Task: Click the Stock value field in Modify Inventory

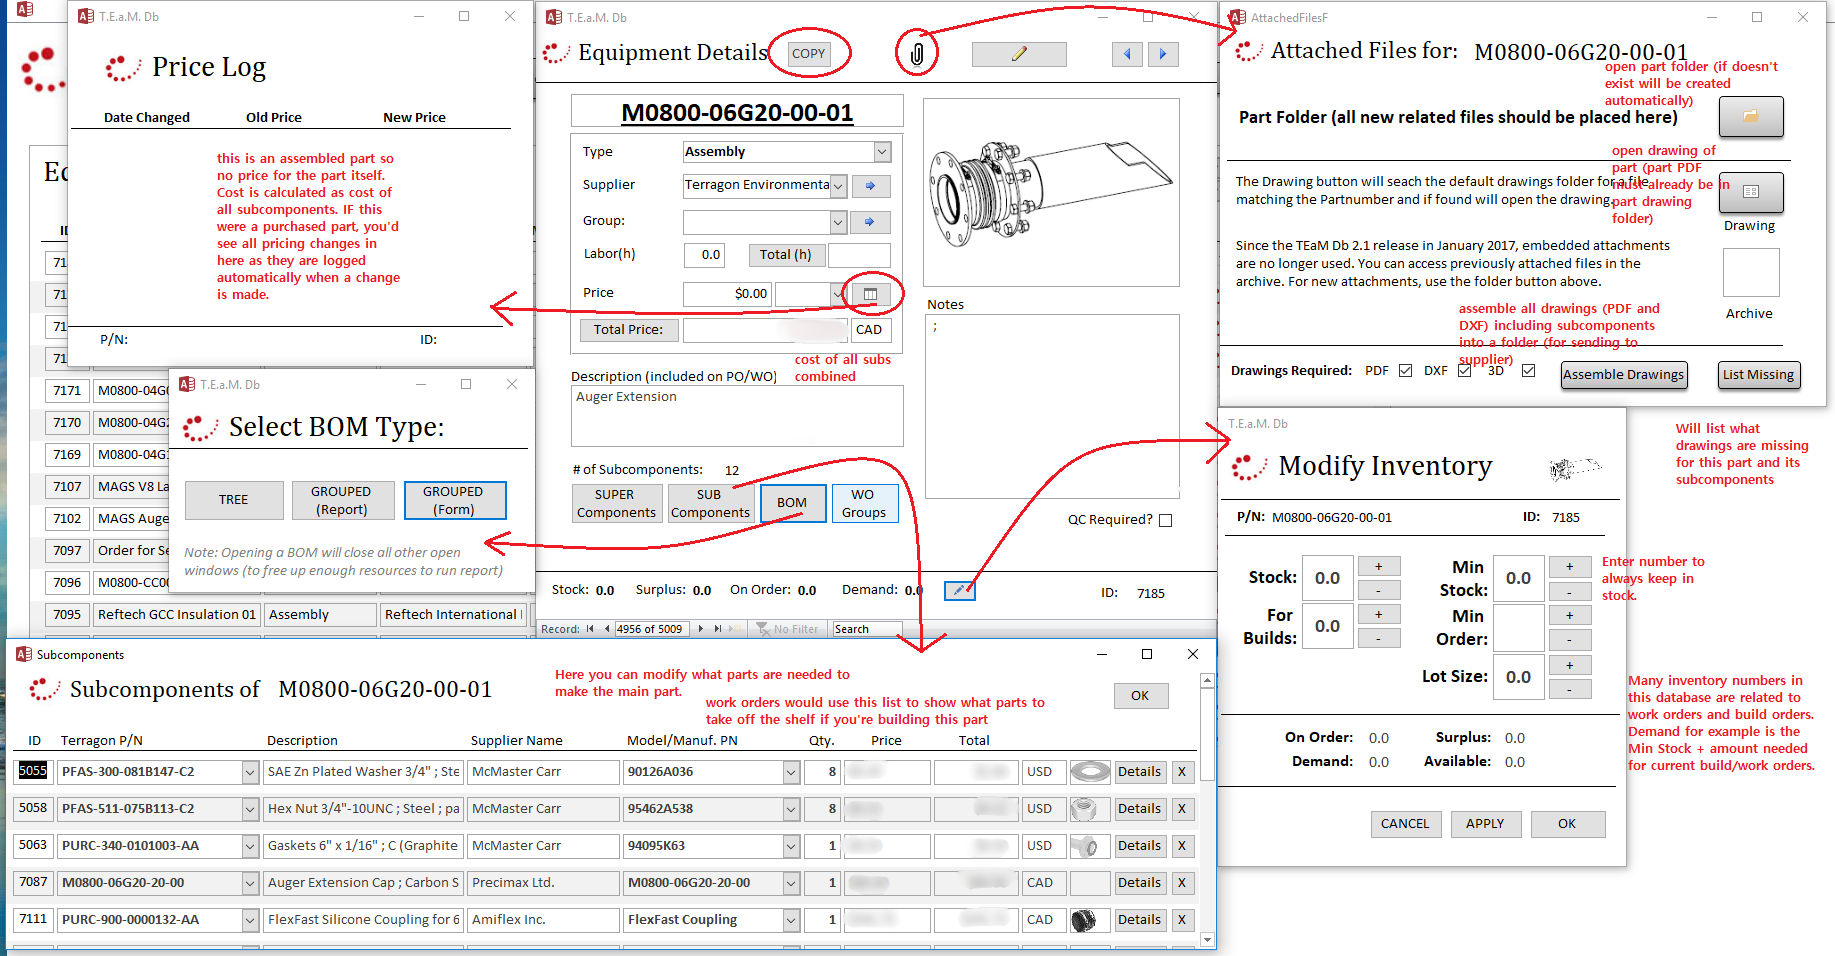Action: tap(1328, 578)
